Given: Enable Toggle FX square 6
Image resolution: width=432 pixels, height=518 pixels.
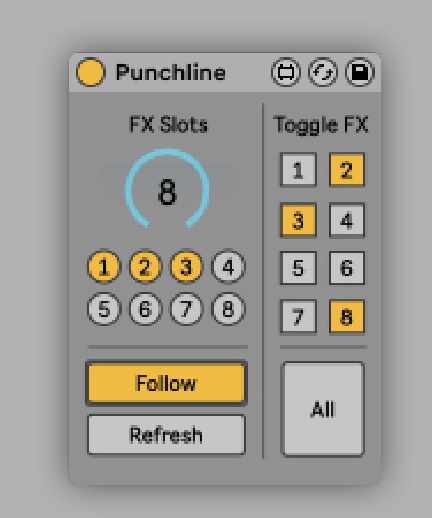Looking at the screenshot, I should [347, 268].
